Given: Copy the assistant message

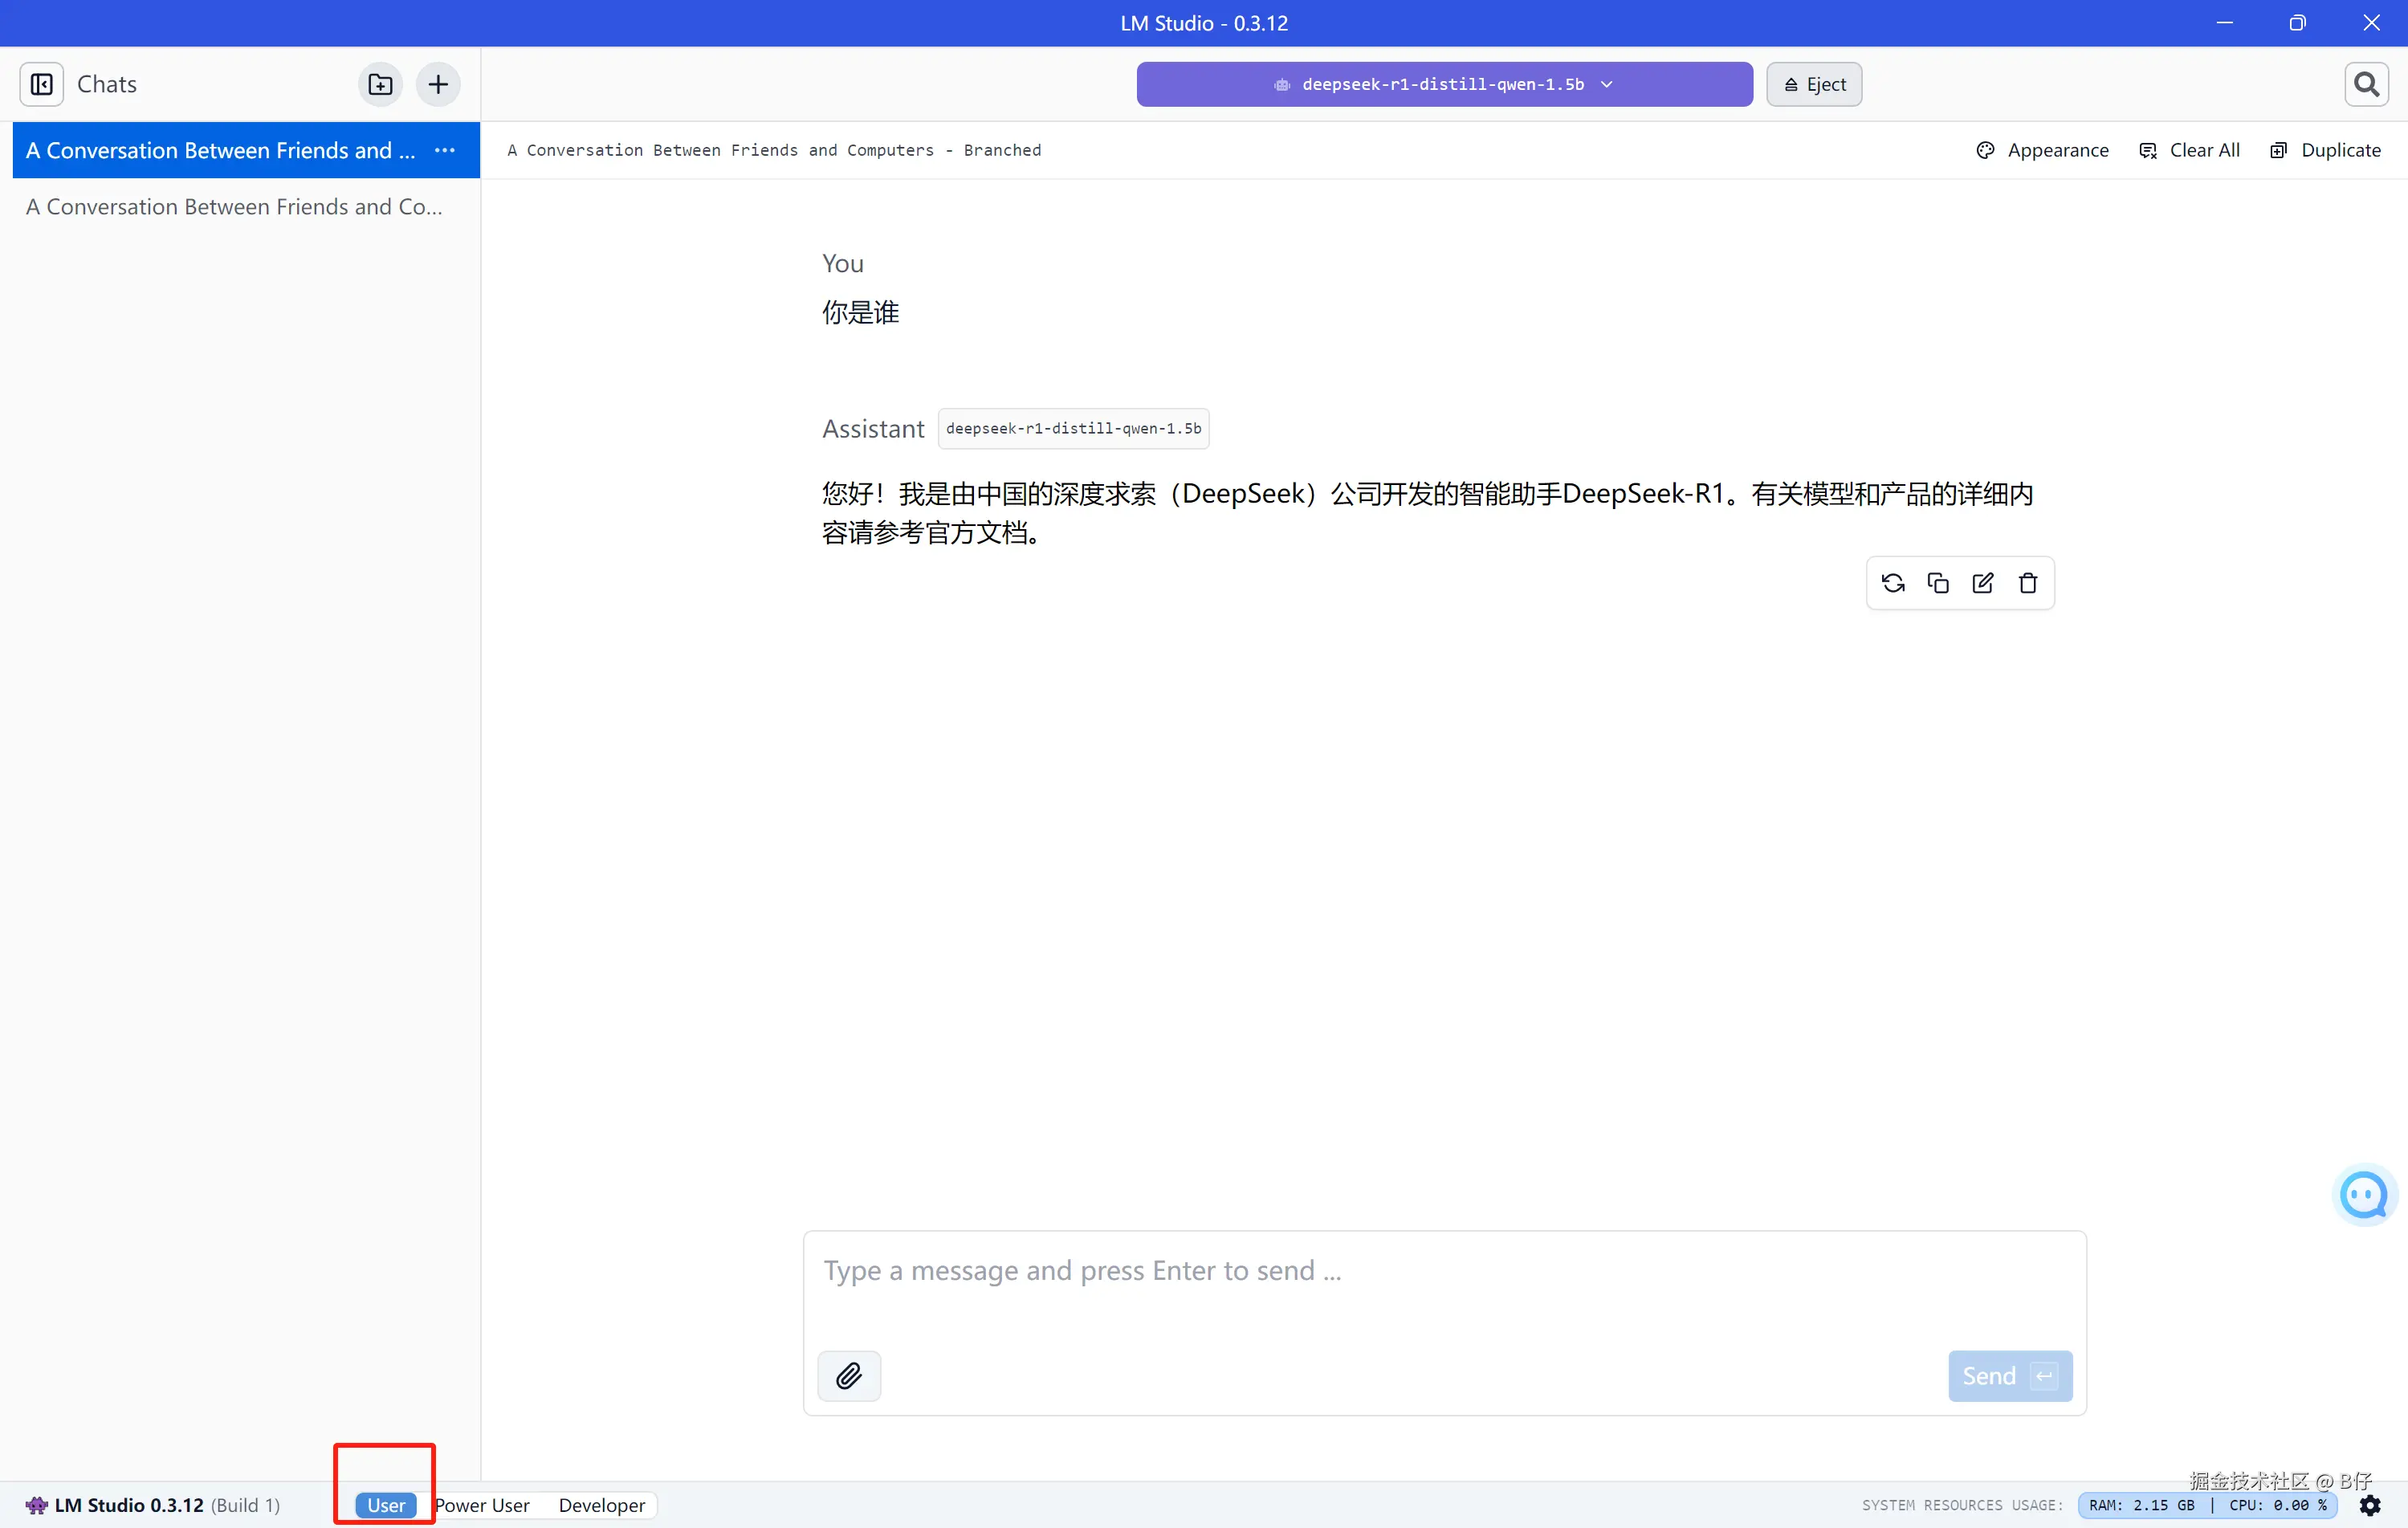Looking at the screenshot, I should [1938, 583].
